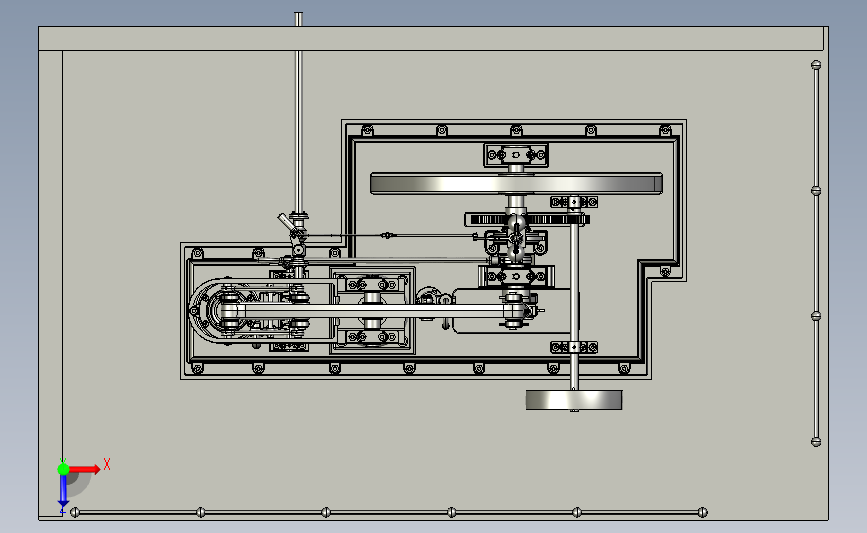
Task: Select the bottom horizontal railing bar
Action: click(388, 513)
